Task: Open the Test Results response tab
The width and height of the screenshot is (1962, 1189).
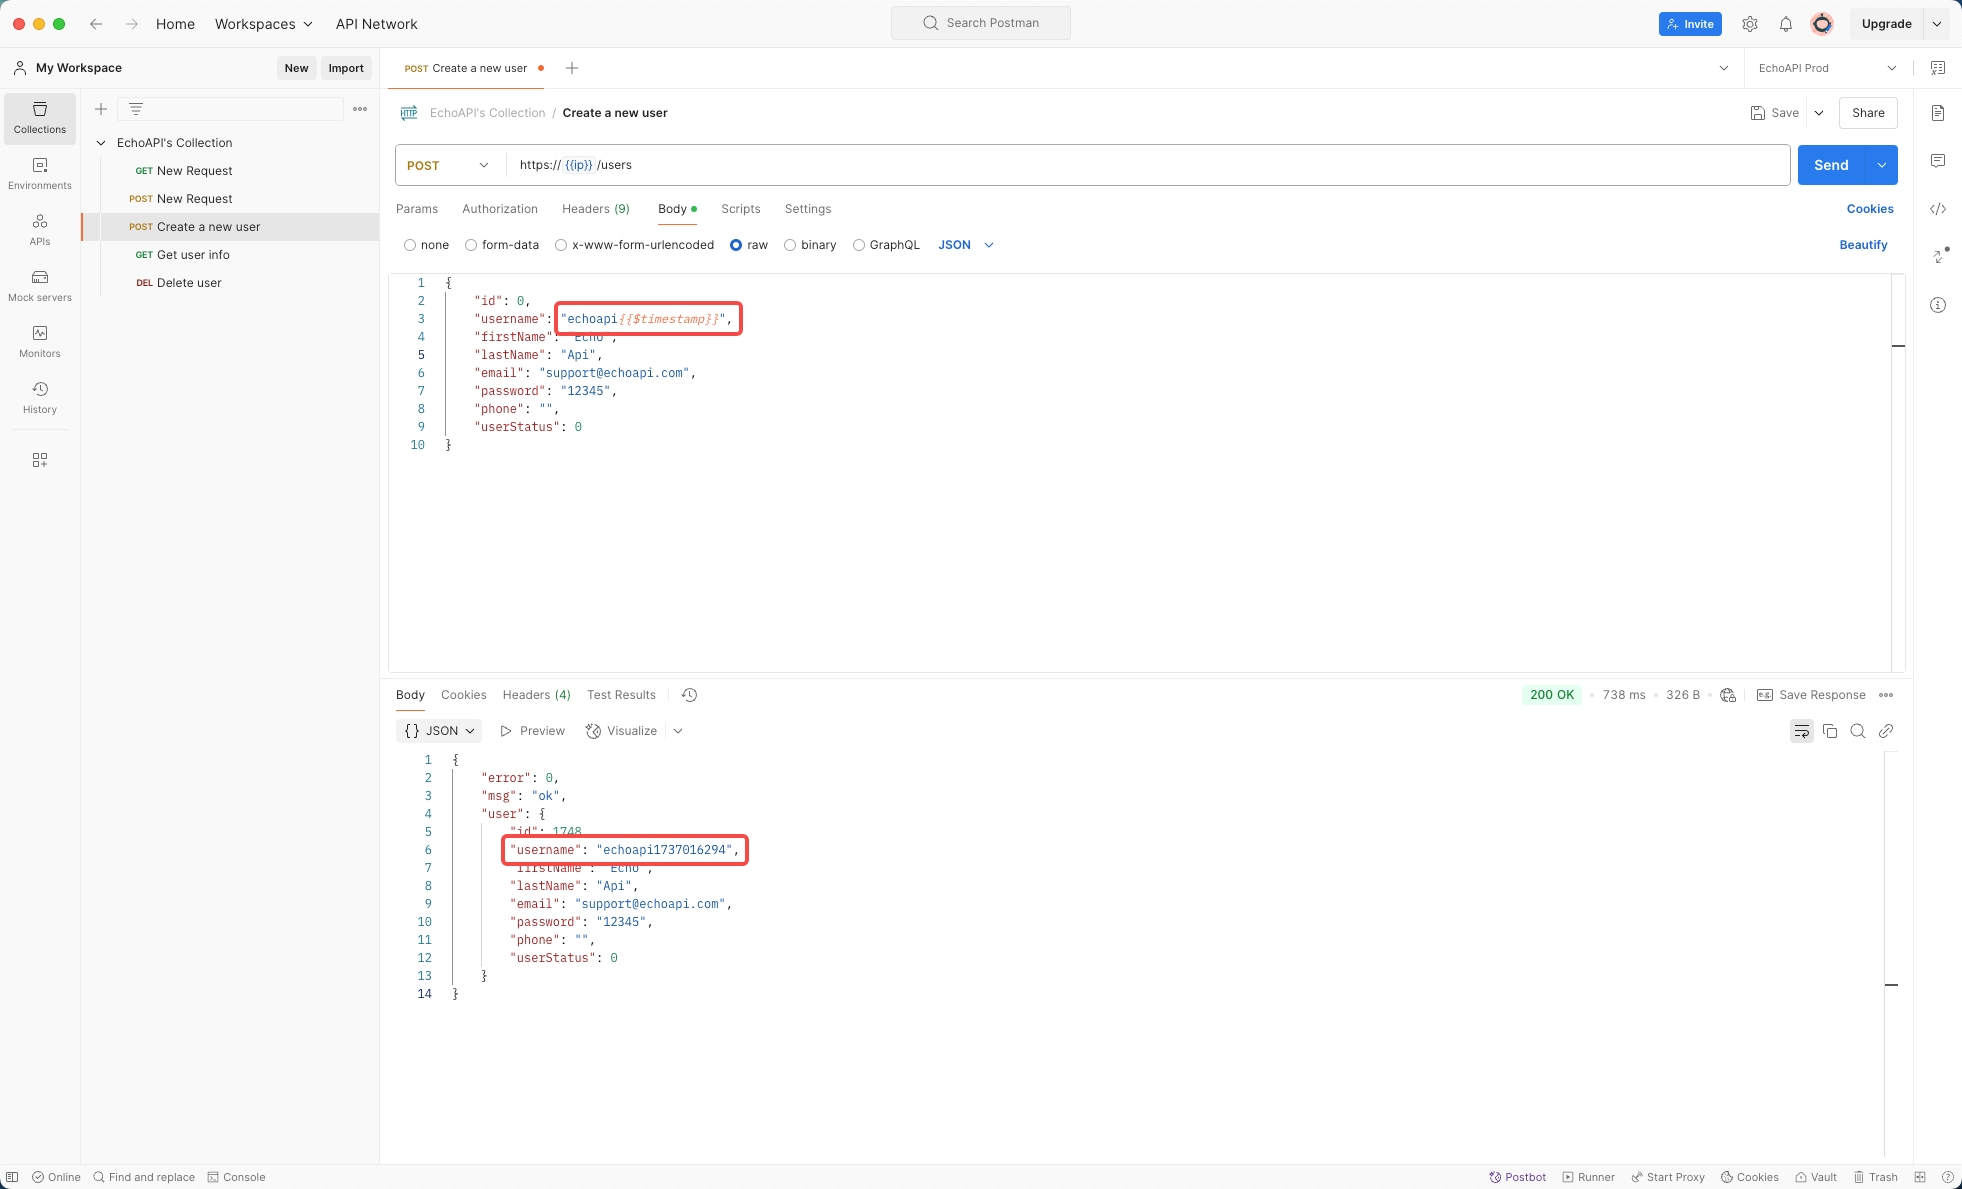Action: pos(621,695)
